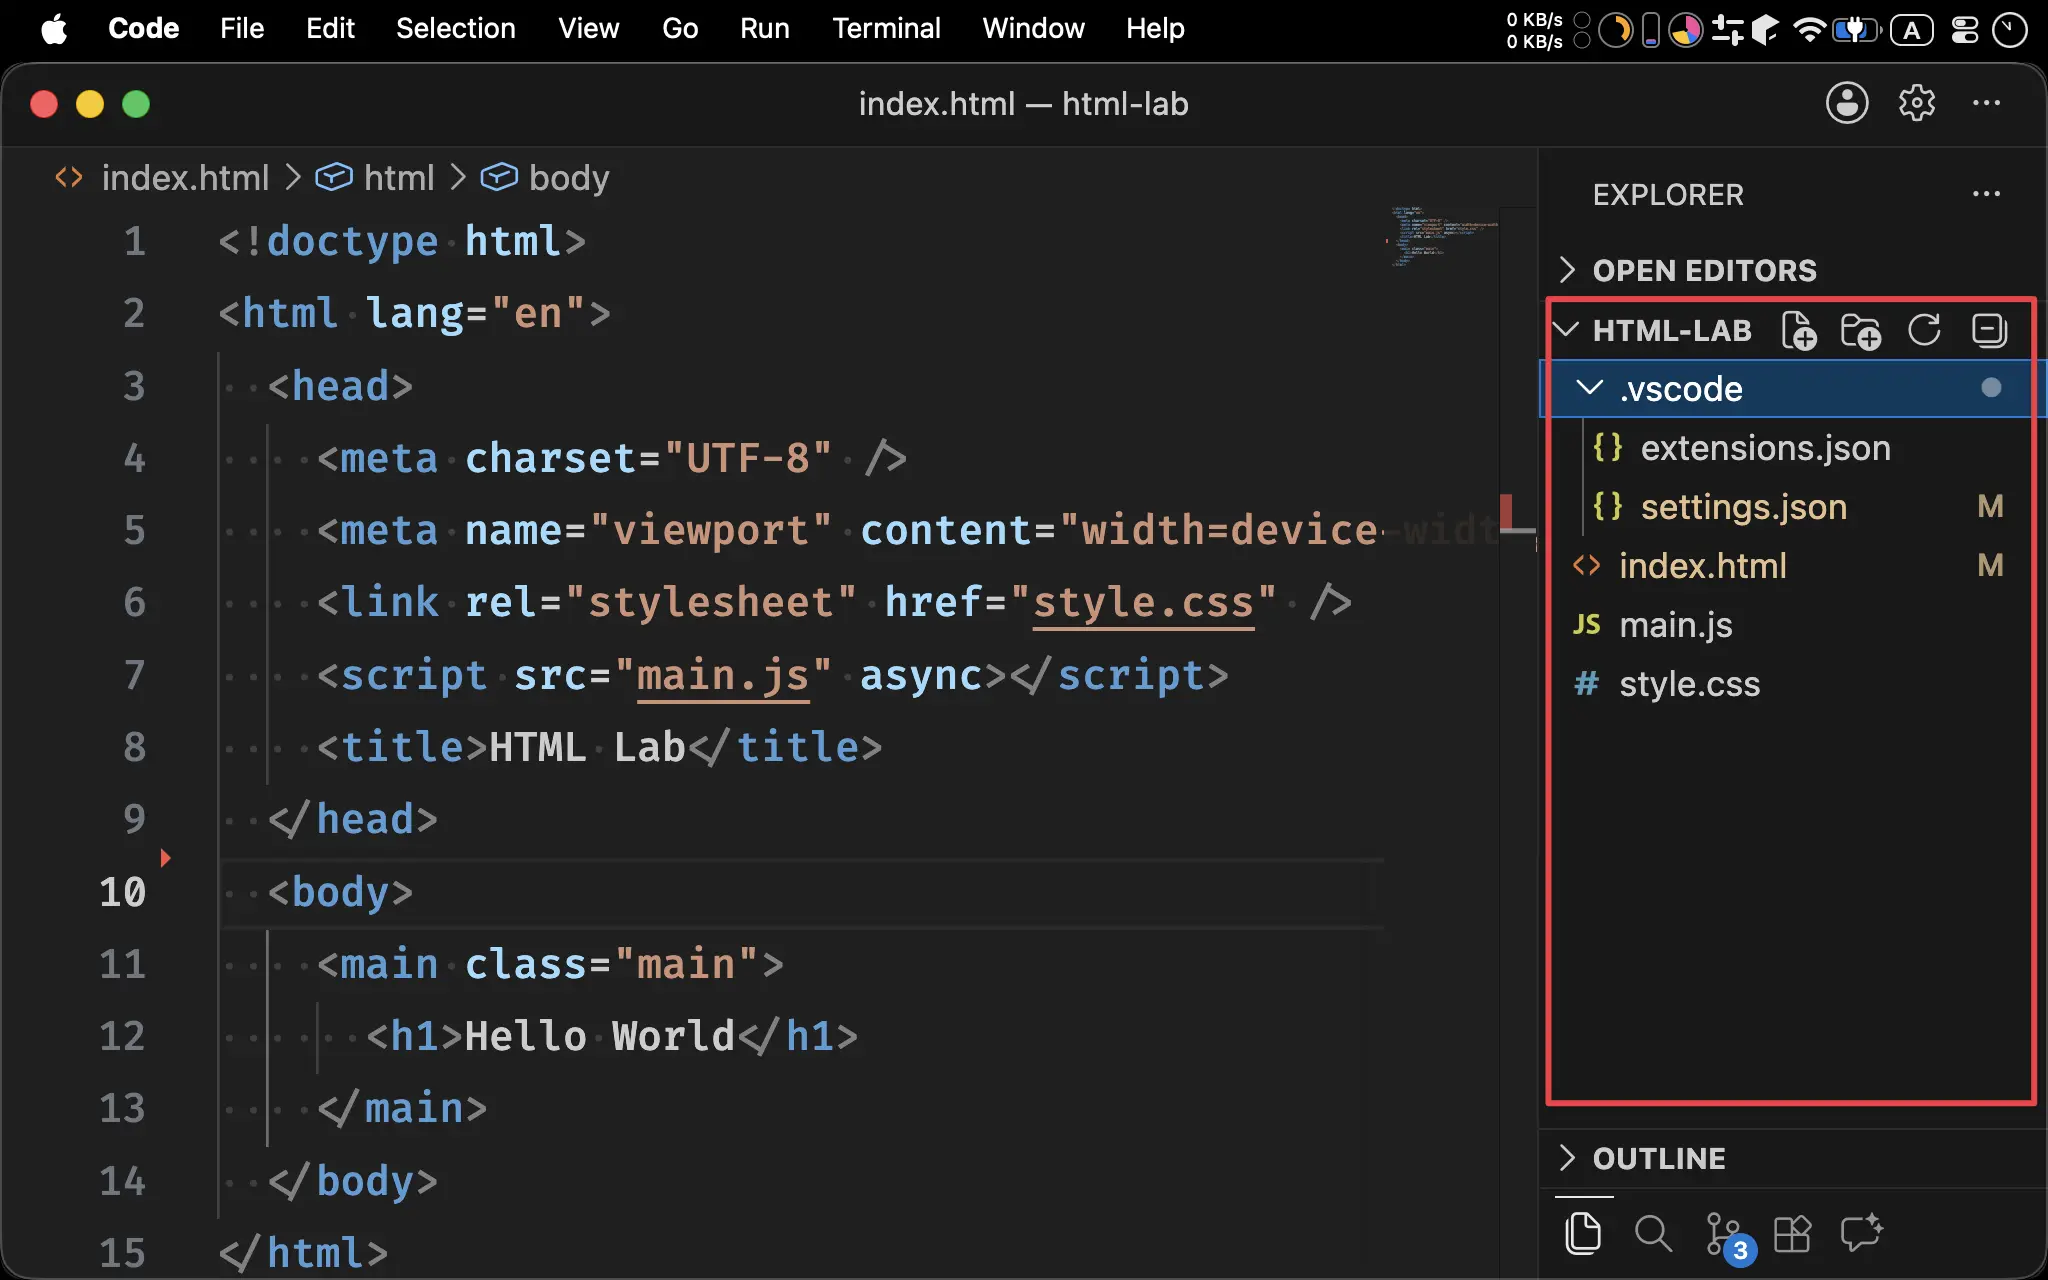The height and width of the screenshot is (1280, 2048).
Task: Open the View menu
Action: click(589, 29)
